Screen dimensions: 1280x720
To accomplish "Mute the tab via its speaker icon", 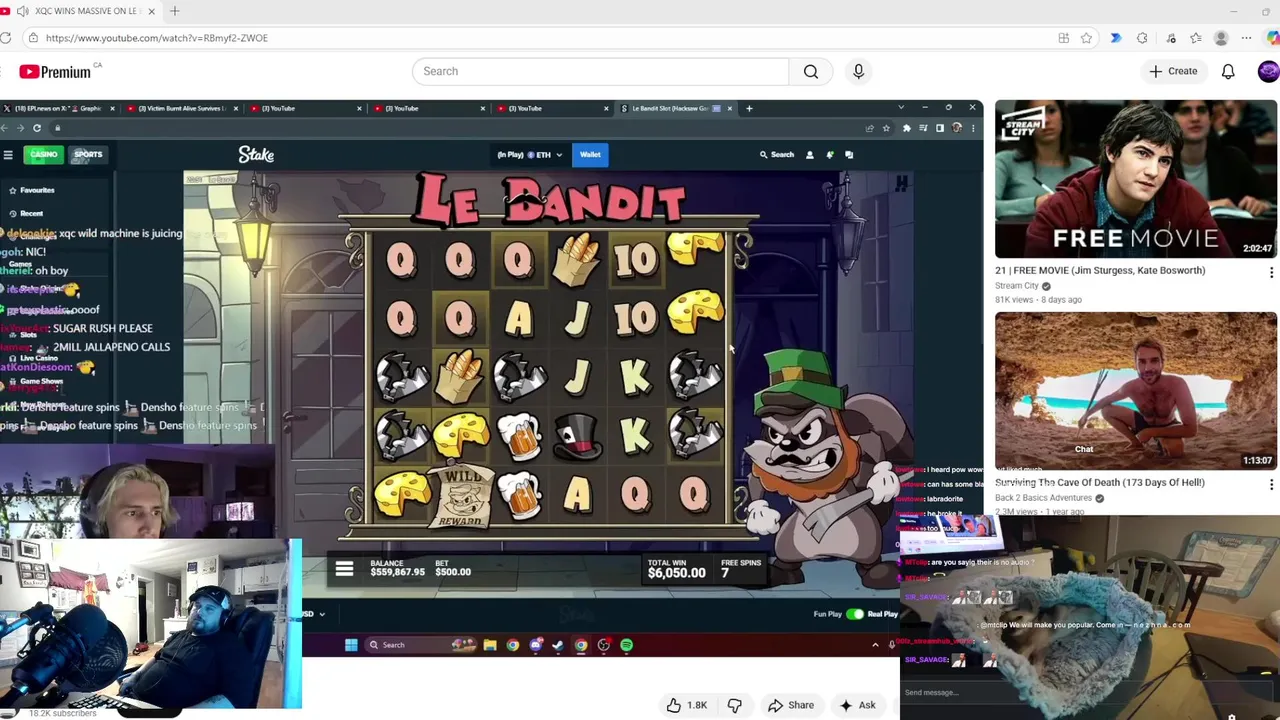I will tap(23, 11).
